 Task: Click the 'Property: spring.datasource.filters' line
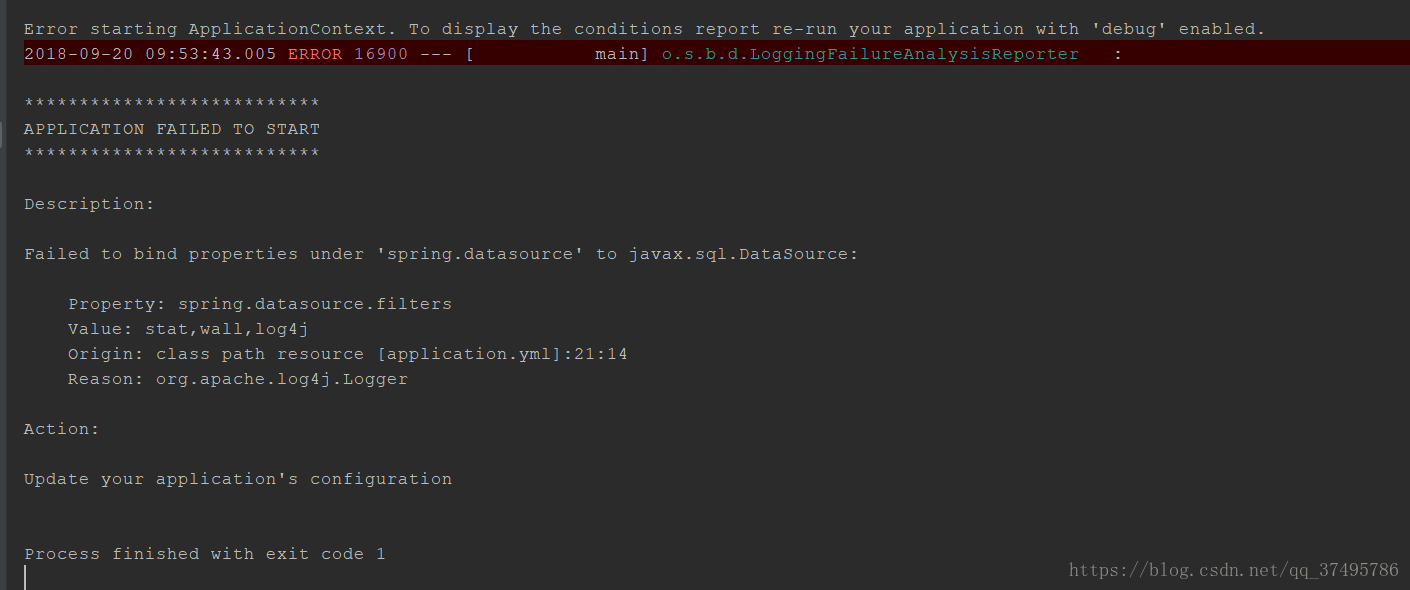260,304
